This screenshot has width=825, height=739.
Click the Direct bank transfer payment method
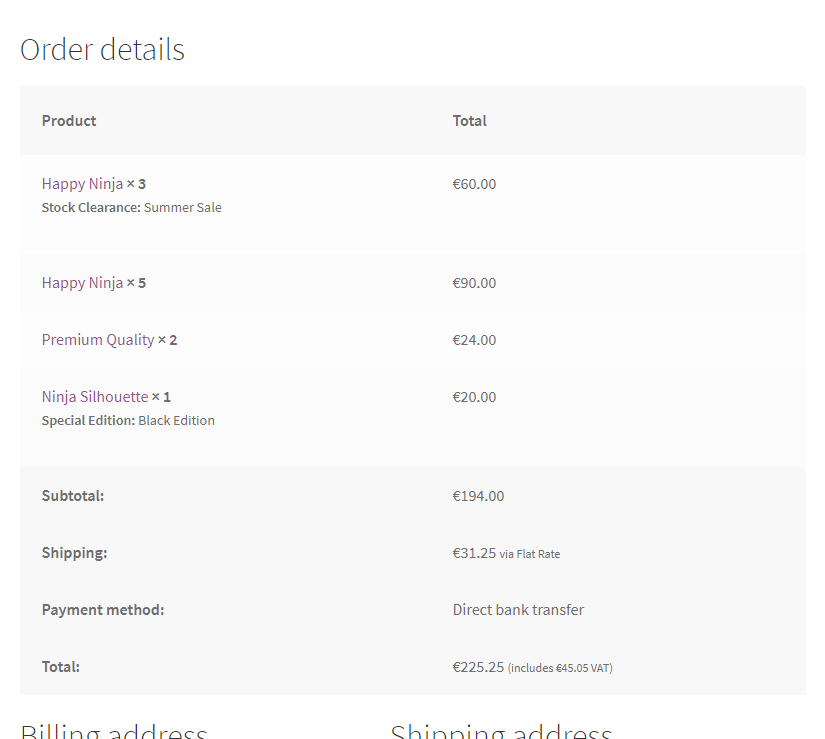click(x=518, y=610)
